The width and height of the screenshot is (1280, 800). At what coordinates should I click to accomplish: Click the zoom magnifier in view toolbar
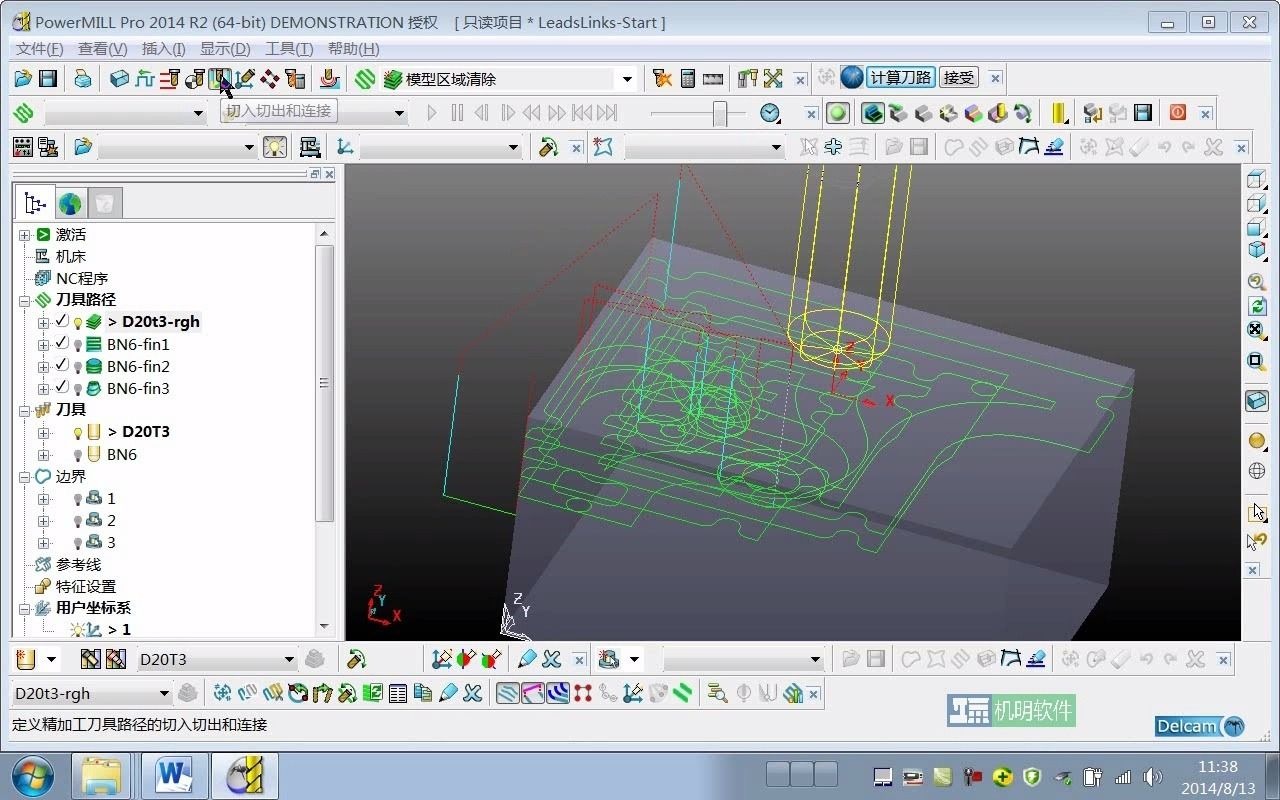tap(1257, 282)
